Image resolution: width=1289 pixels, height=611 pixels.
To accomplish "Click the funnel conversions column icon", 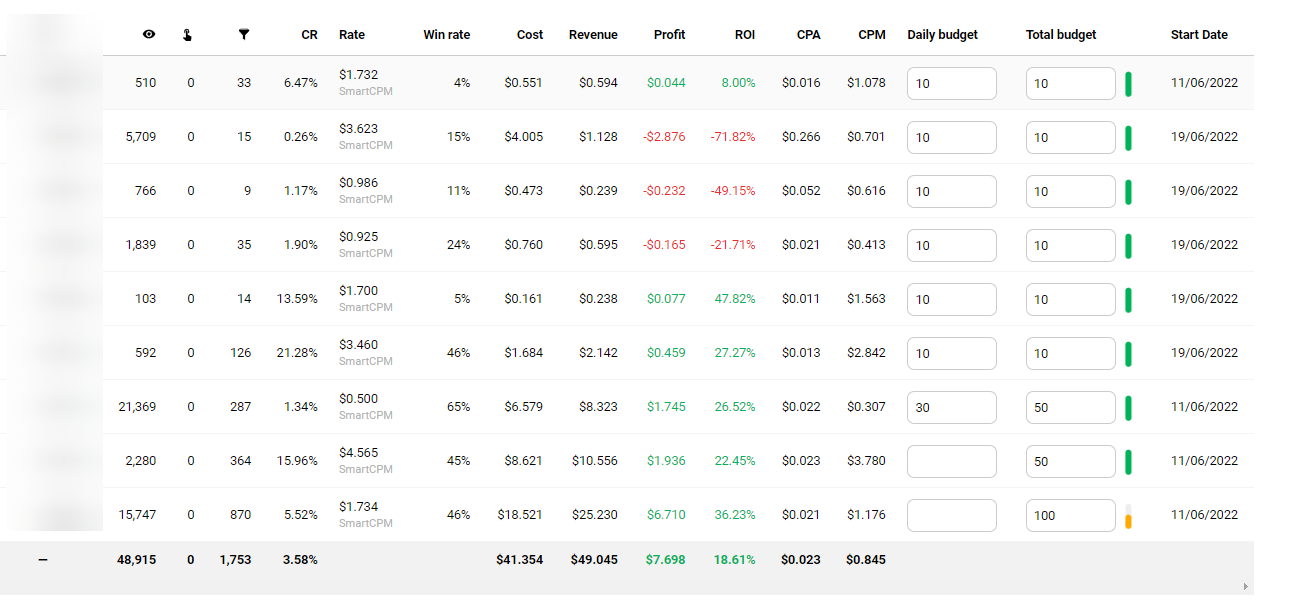I will pos(244,34).
